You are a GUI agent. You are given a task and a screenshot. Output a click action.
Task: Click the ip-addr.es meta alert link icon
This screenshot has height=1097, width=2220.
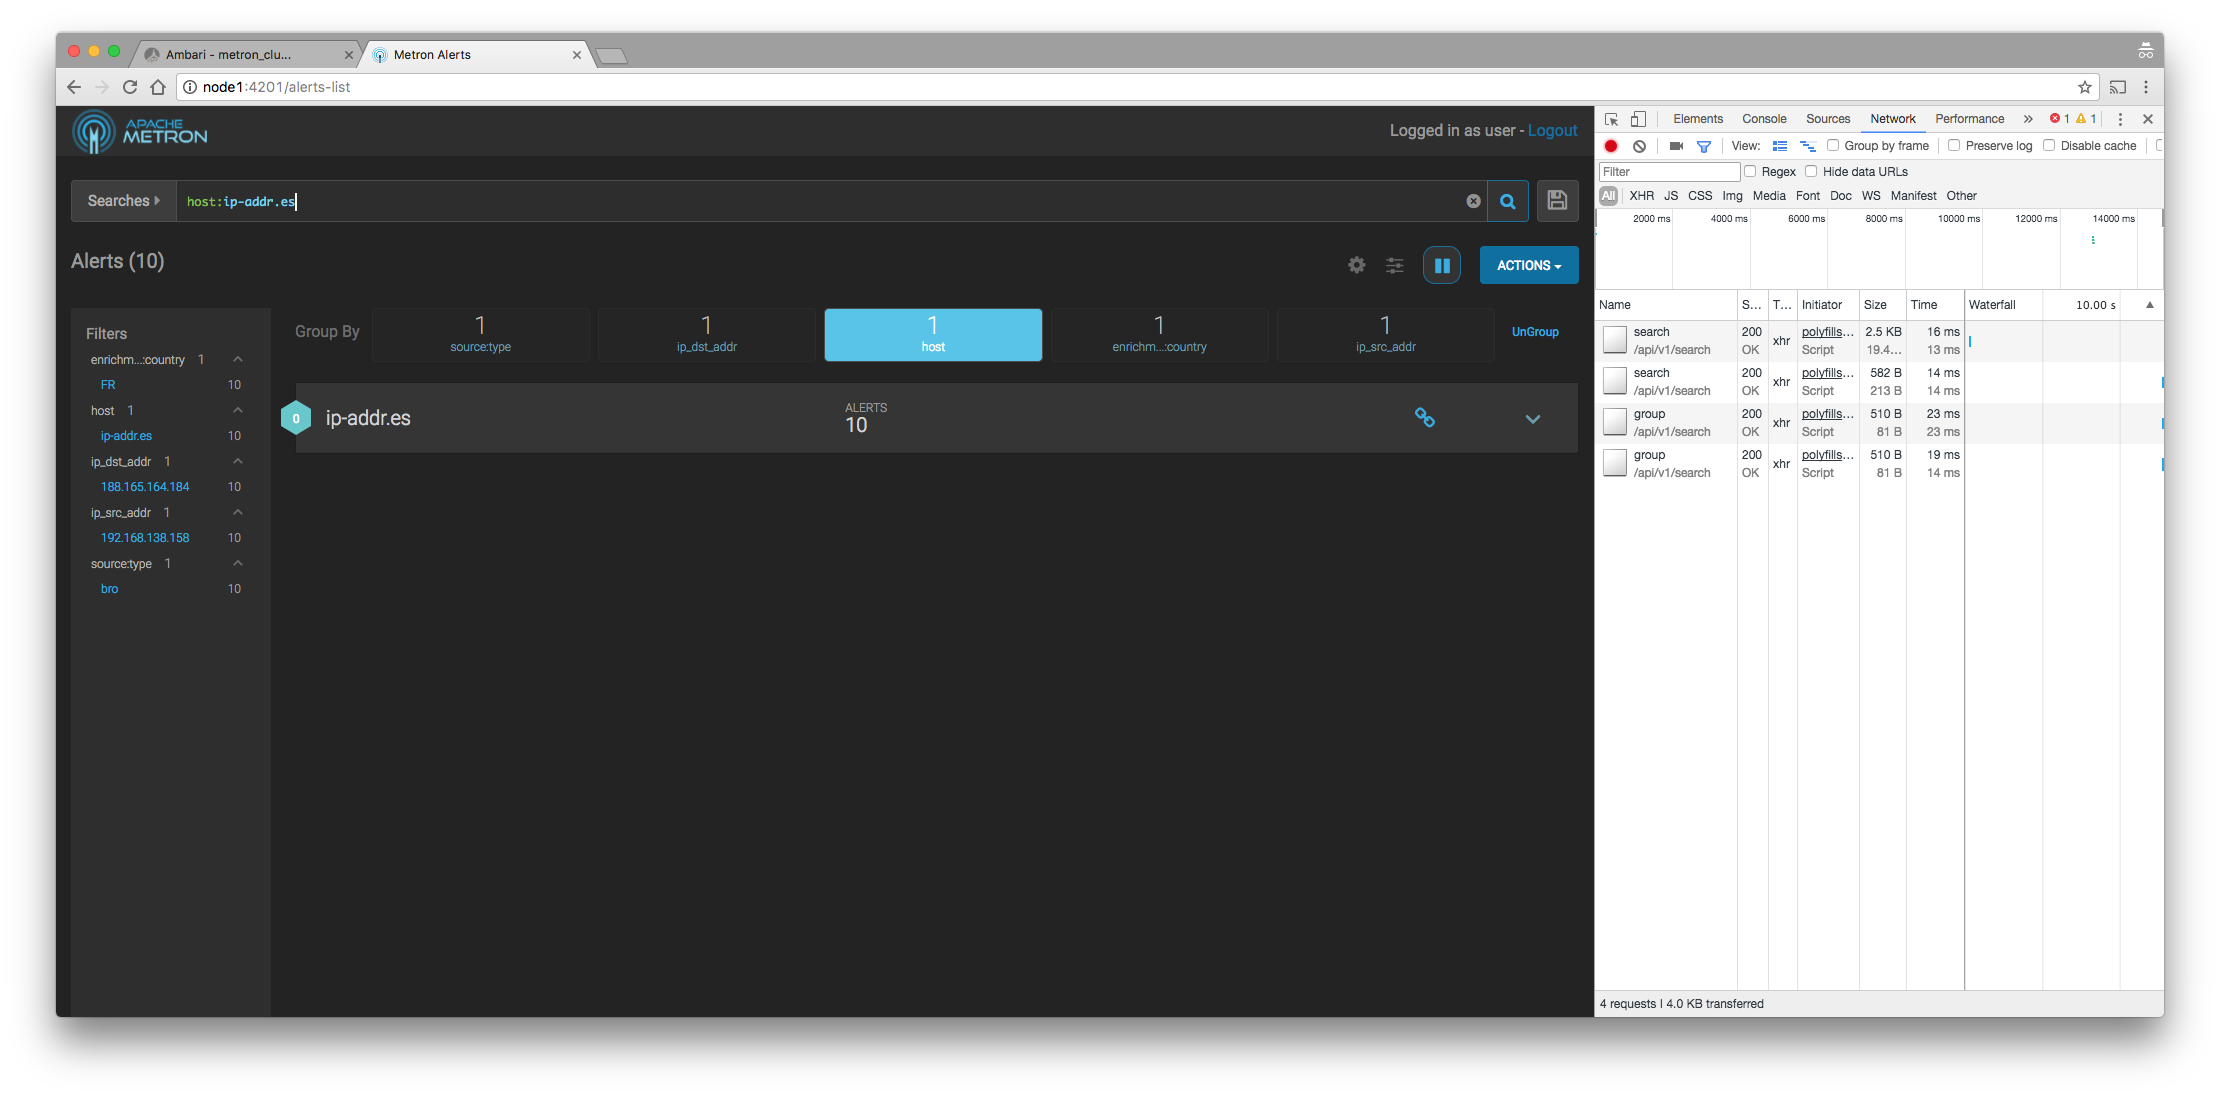click(1425, 418)
